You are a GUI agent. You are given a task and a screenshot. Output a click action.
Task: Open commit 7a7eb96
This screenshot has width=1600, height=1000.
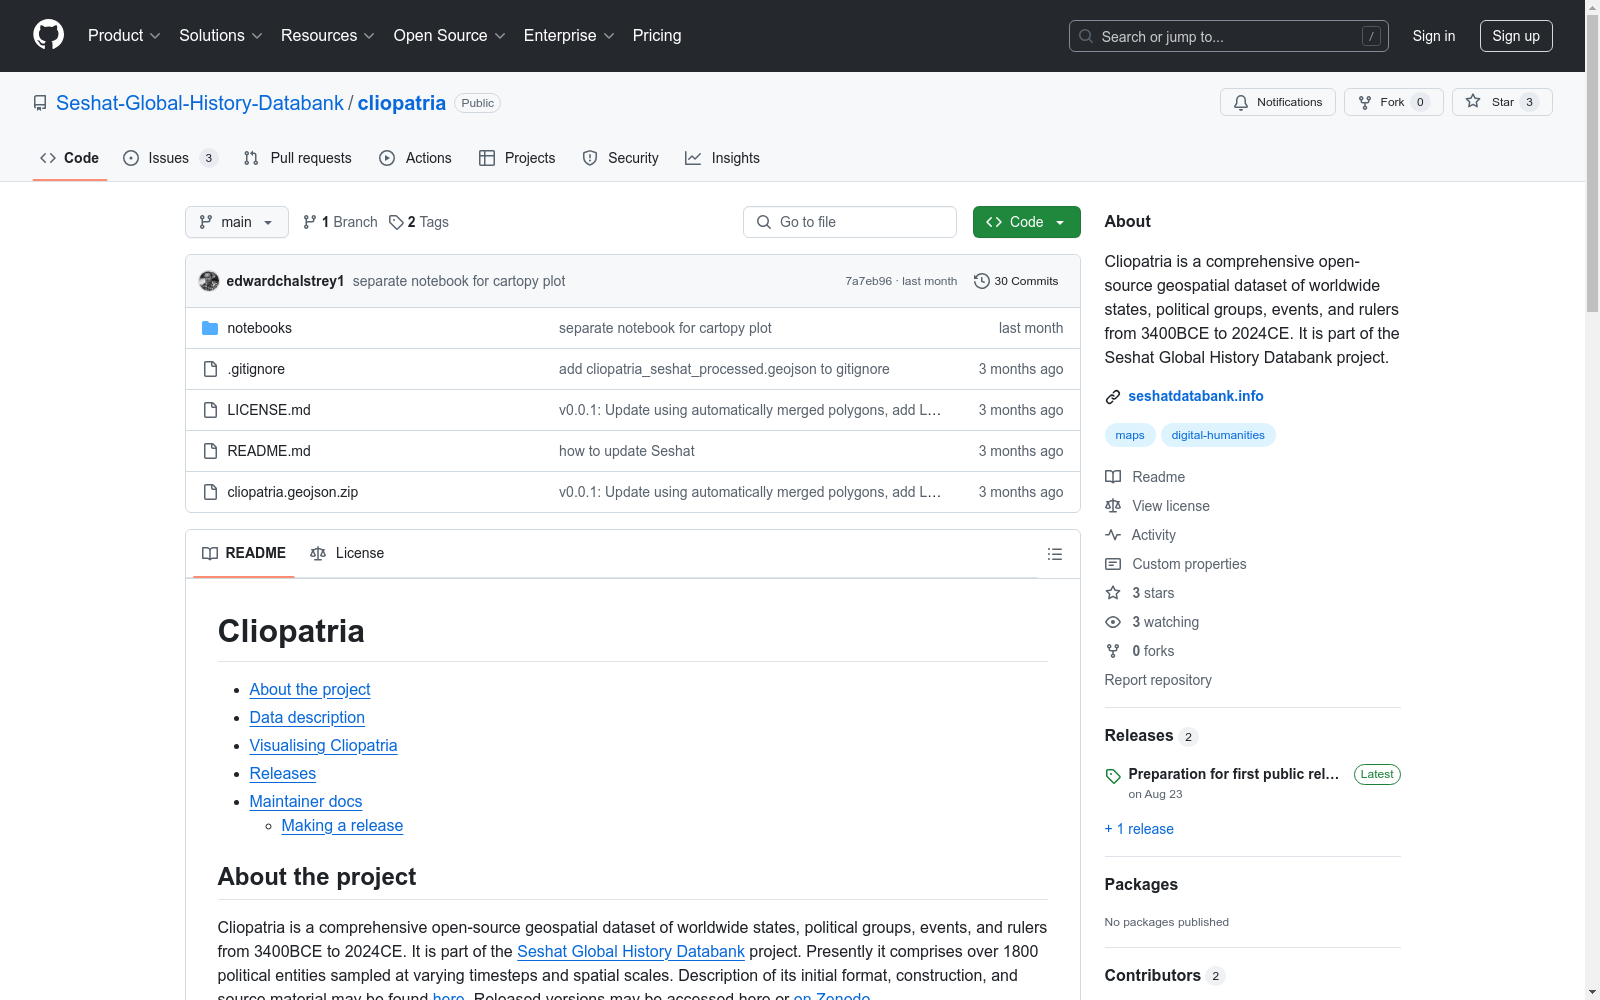point(868,281)
